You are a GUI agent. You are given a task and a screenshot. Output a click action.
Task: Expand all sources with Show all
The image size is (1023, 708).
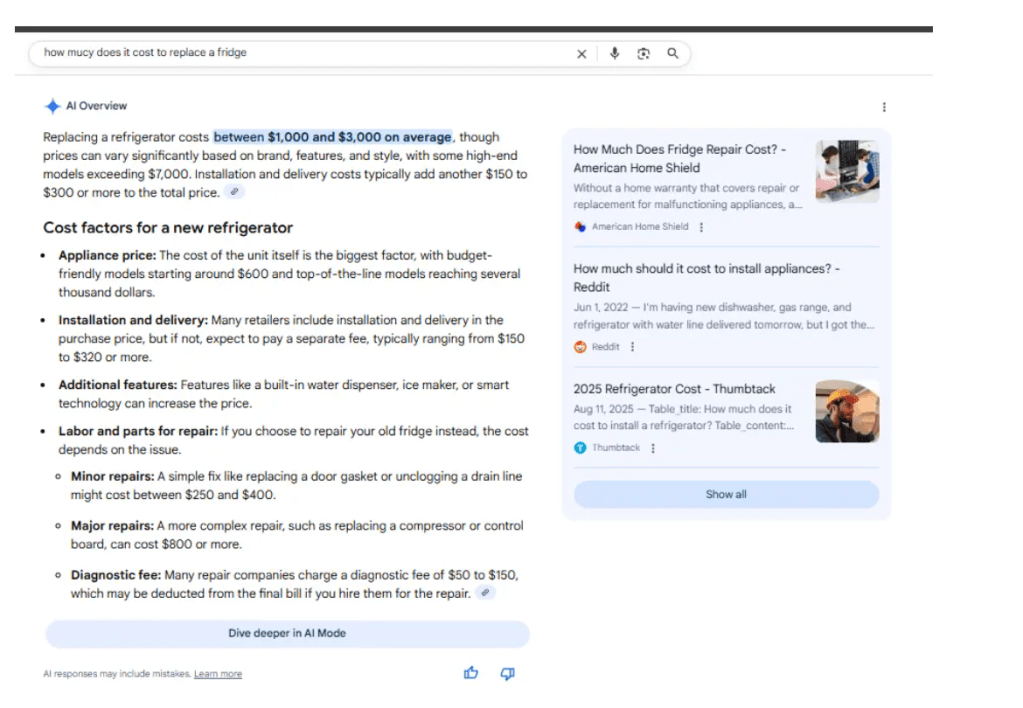coord(725,494)
